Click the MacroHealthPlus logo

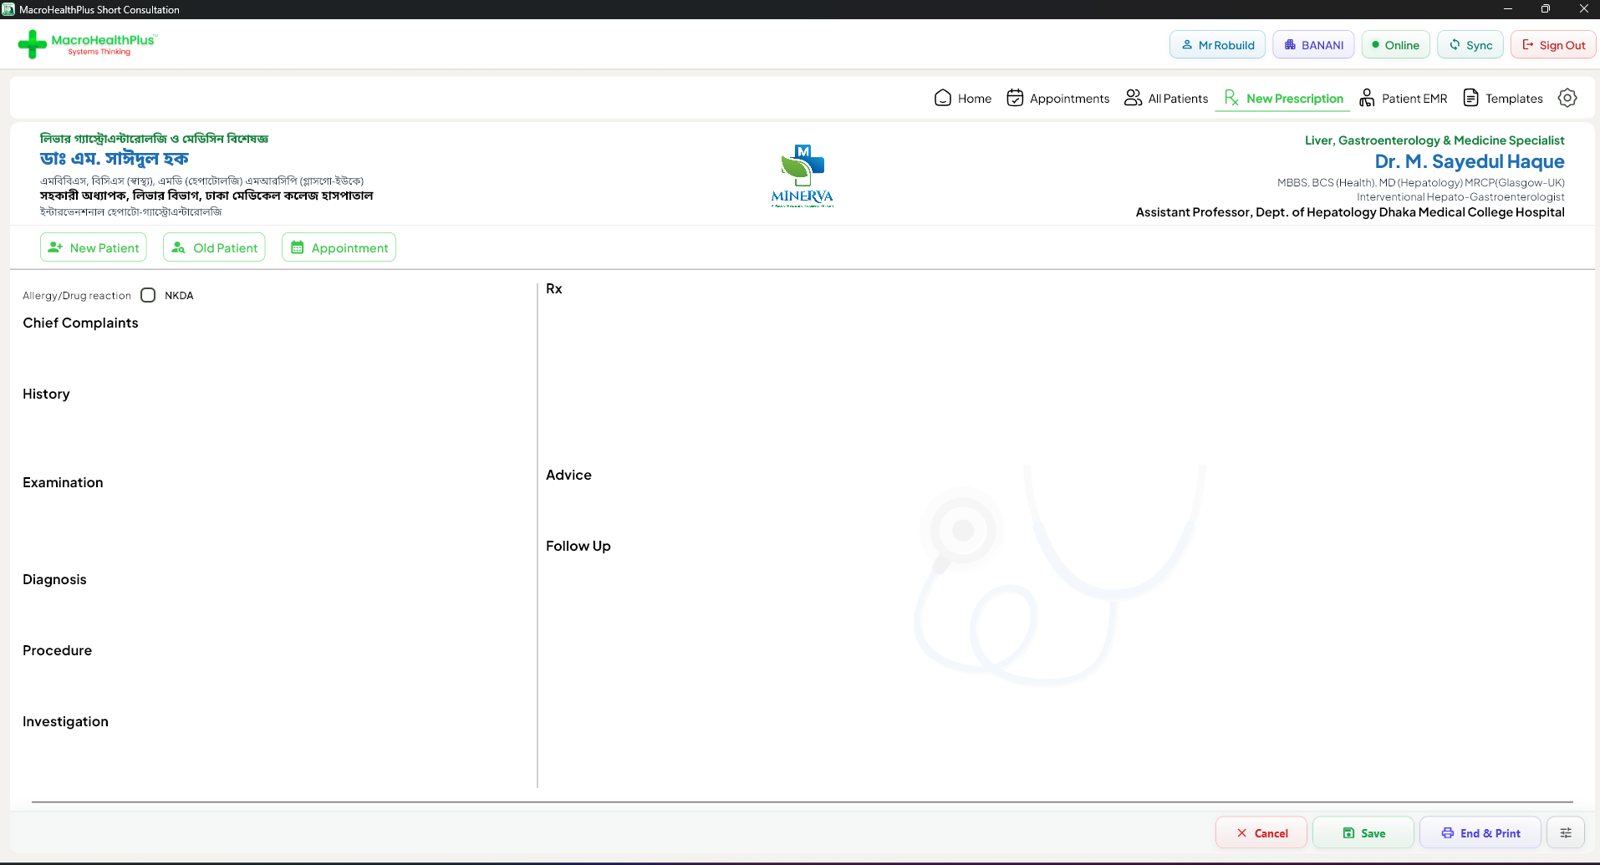tap(87, 44)
